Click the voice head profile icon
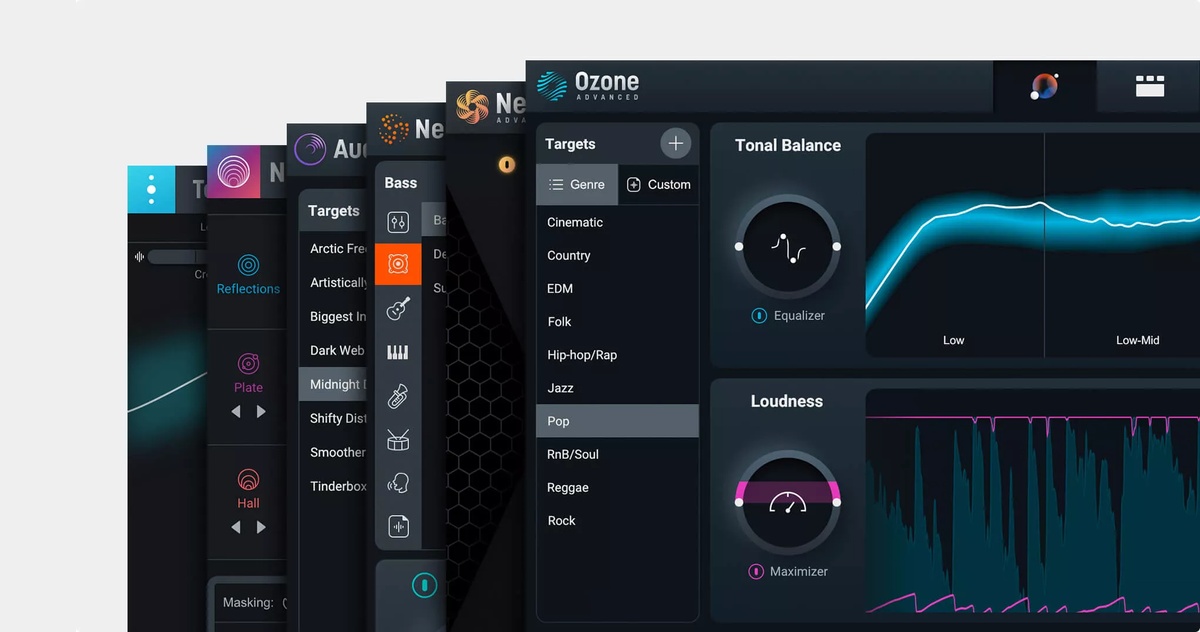Viewport: 1200px width, 632px height. tap(398, 483)
